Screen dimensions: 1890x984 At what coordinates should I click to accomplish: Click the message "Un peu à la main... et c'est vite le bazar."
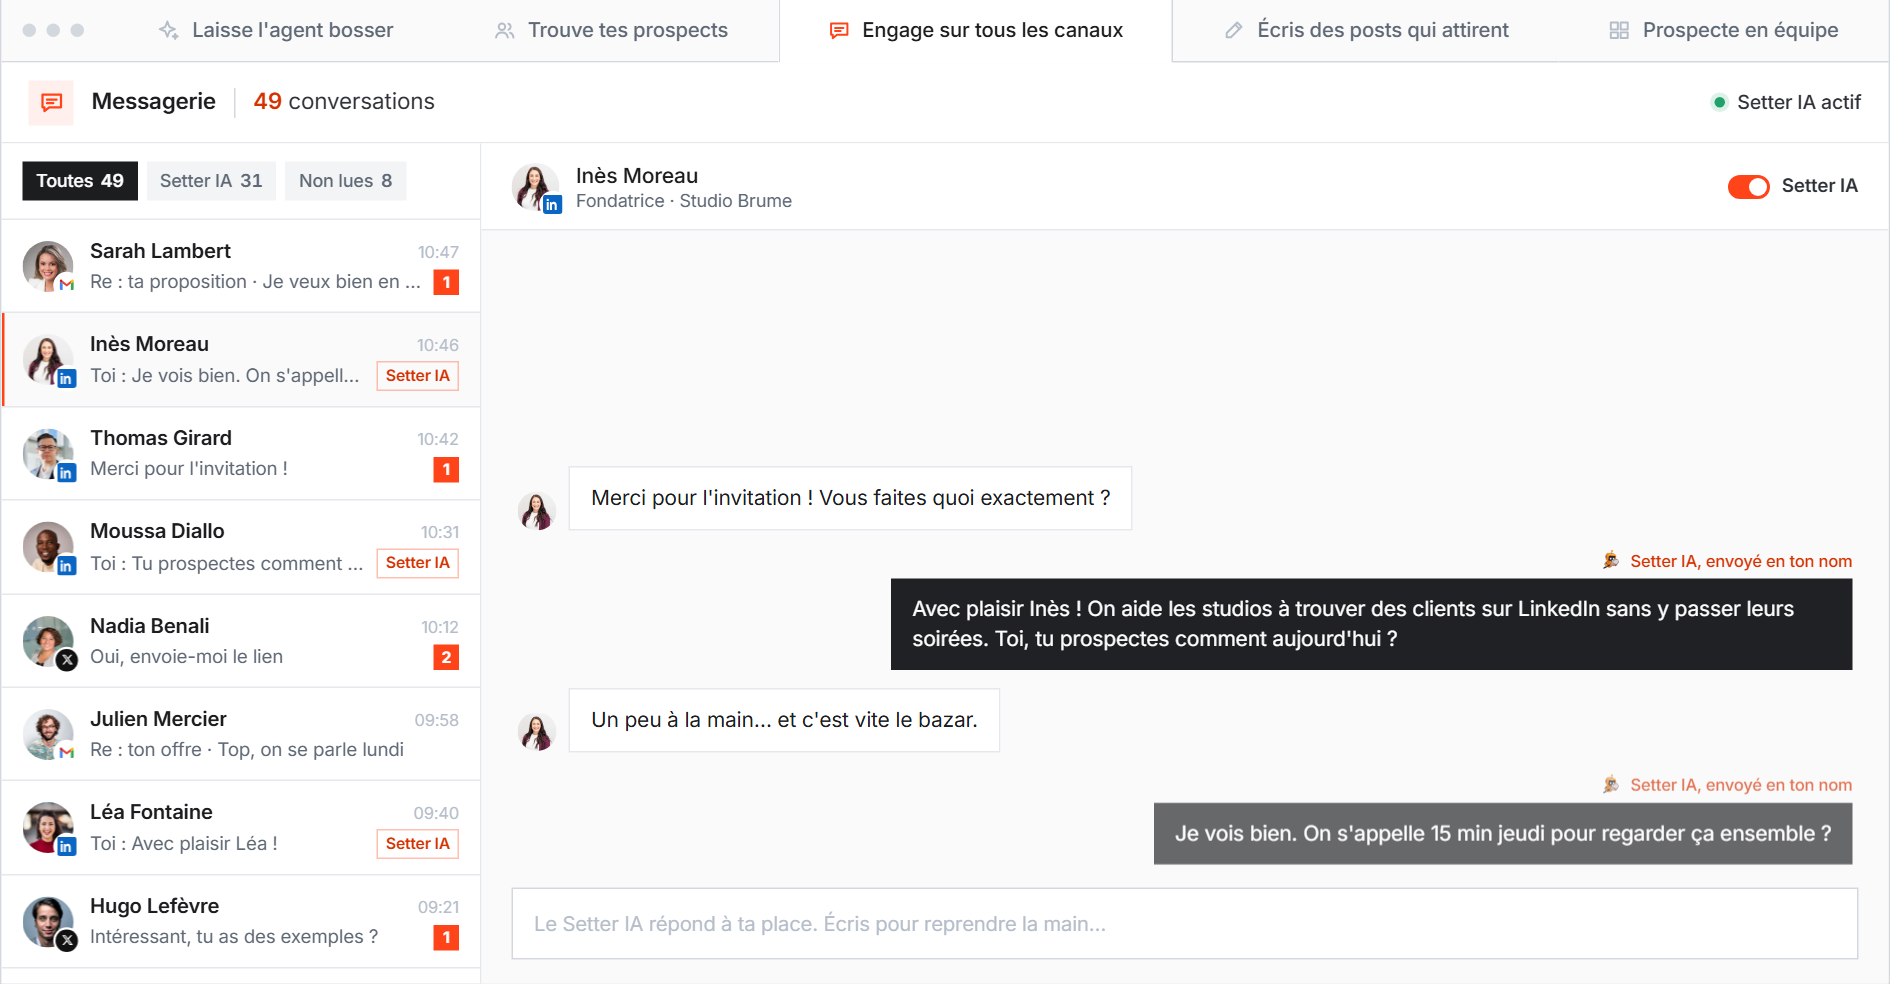click(784, 720)
